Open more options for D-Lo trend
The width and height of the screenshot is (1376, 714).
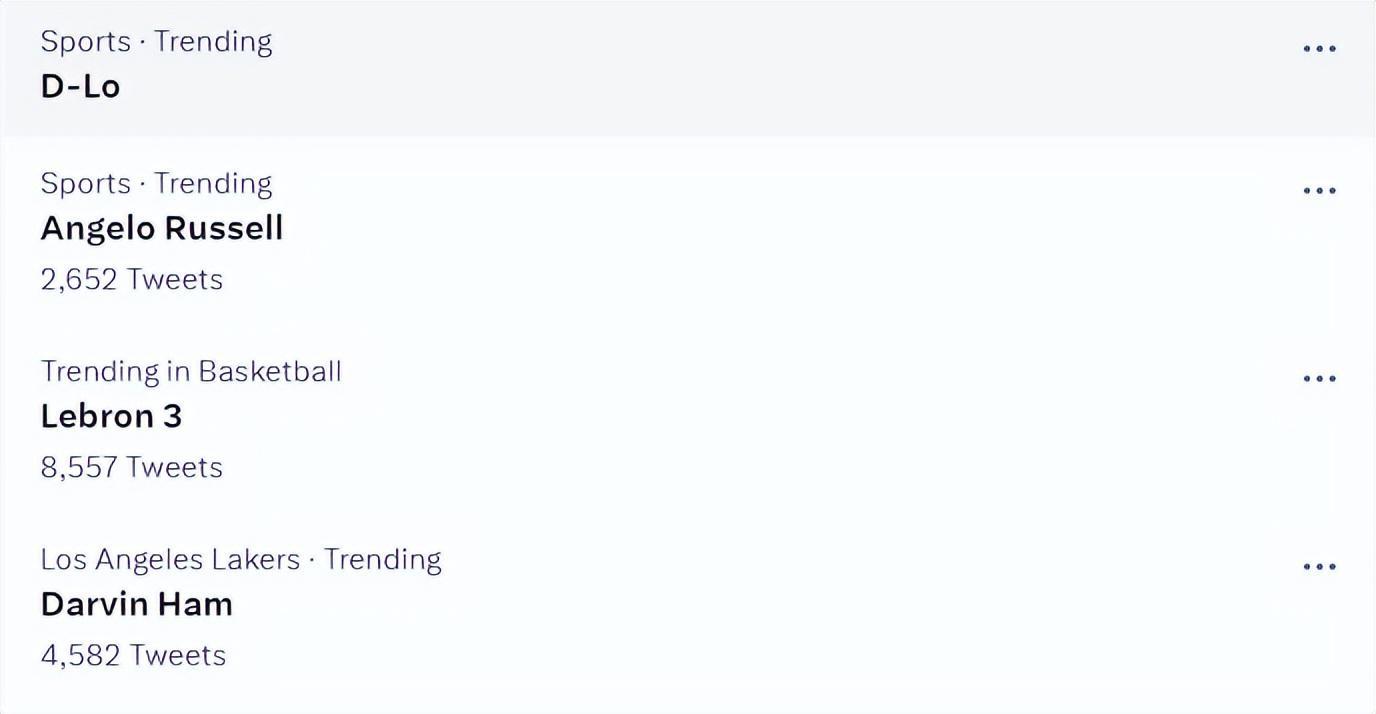pyautogui.click(x=1319, y=48)
